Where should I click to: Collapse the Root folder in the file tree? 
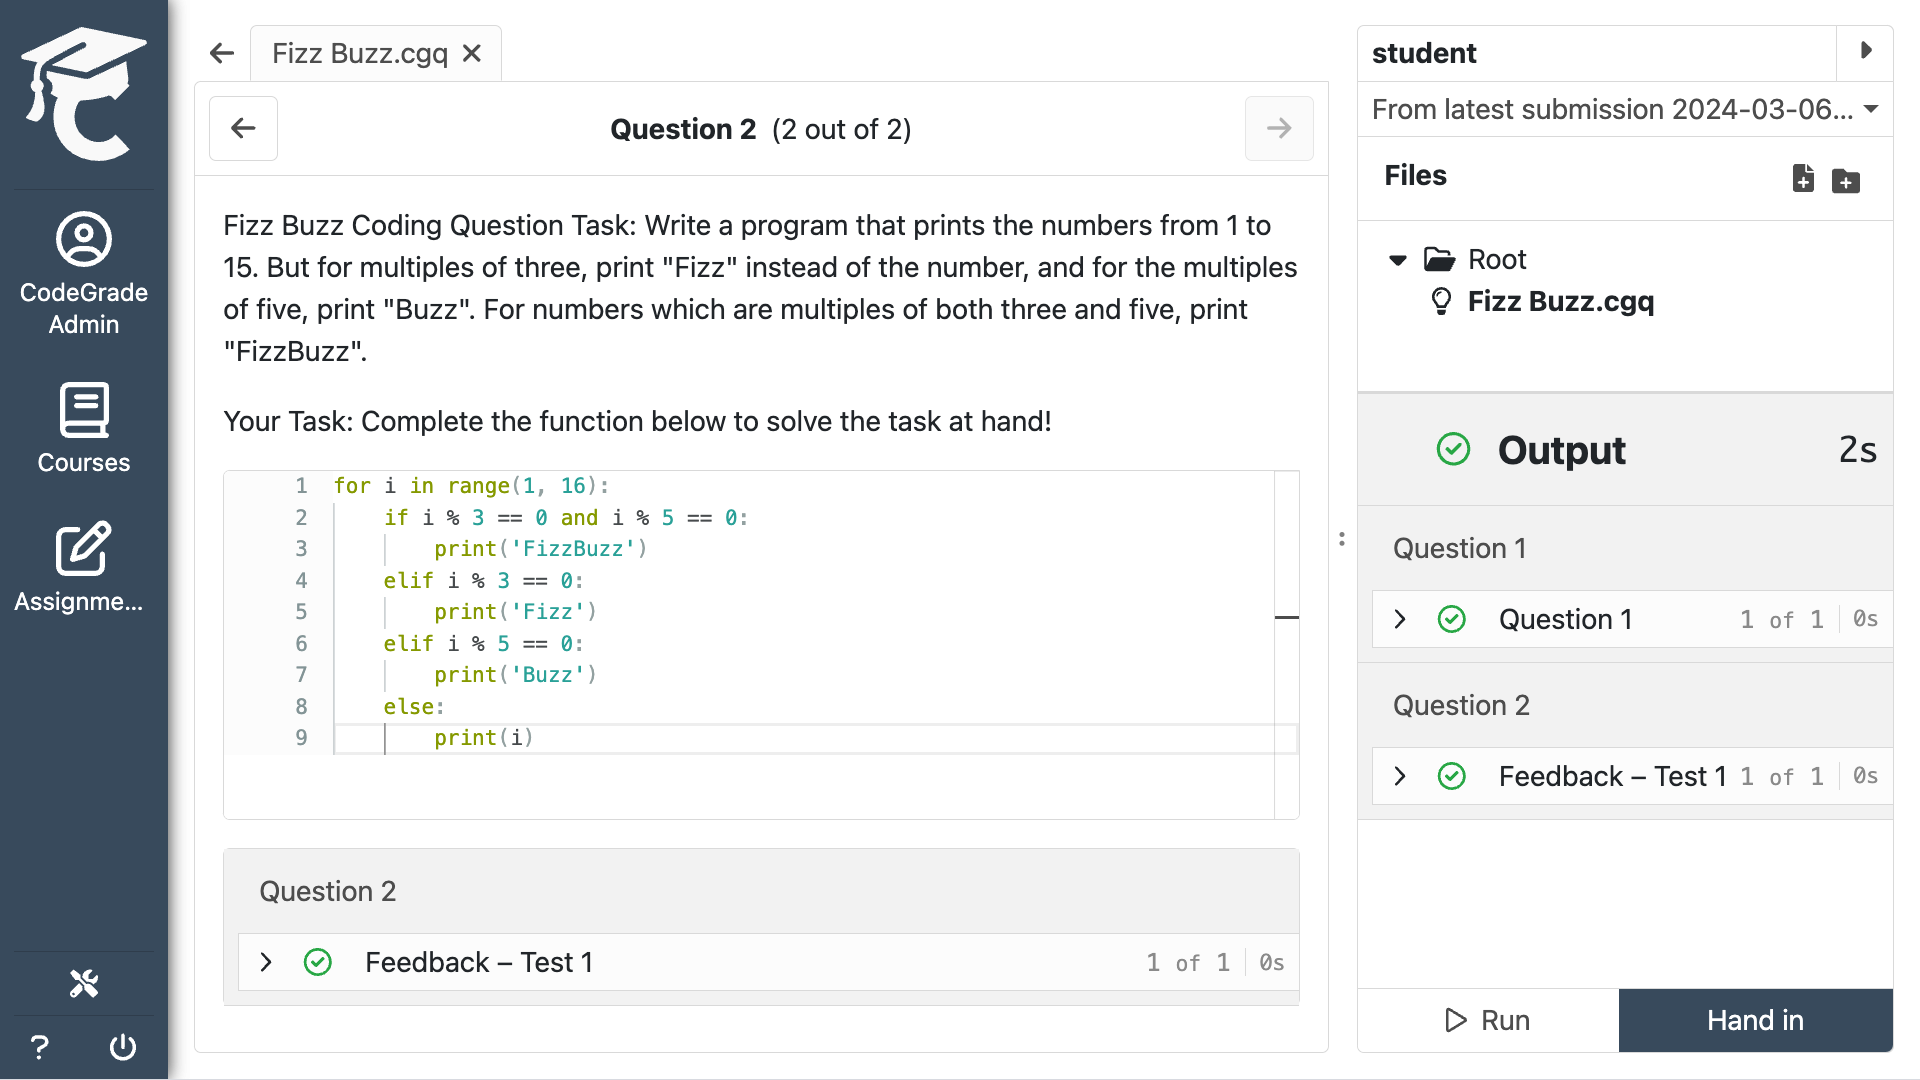pos(1396,259)
